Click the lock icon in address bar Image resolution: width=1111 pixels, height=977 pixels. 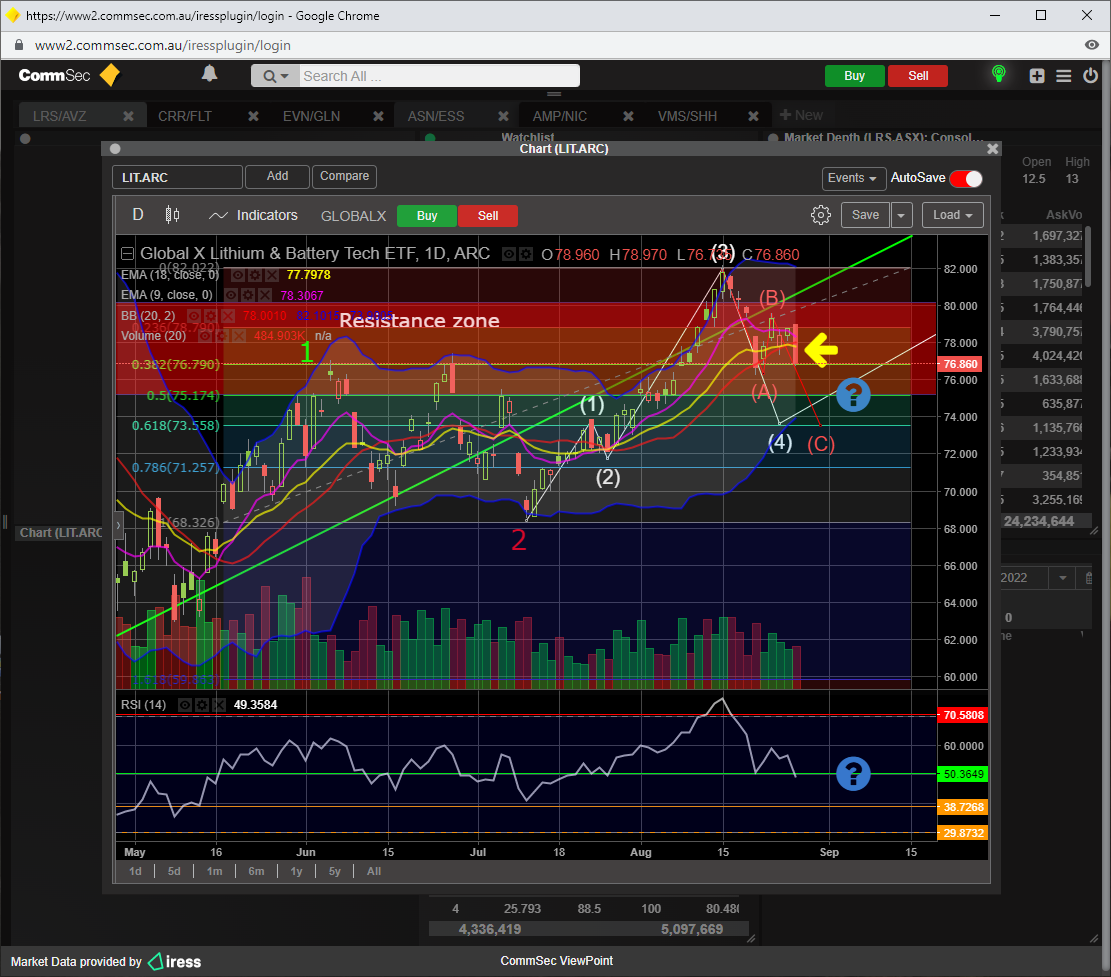(19, 45)
